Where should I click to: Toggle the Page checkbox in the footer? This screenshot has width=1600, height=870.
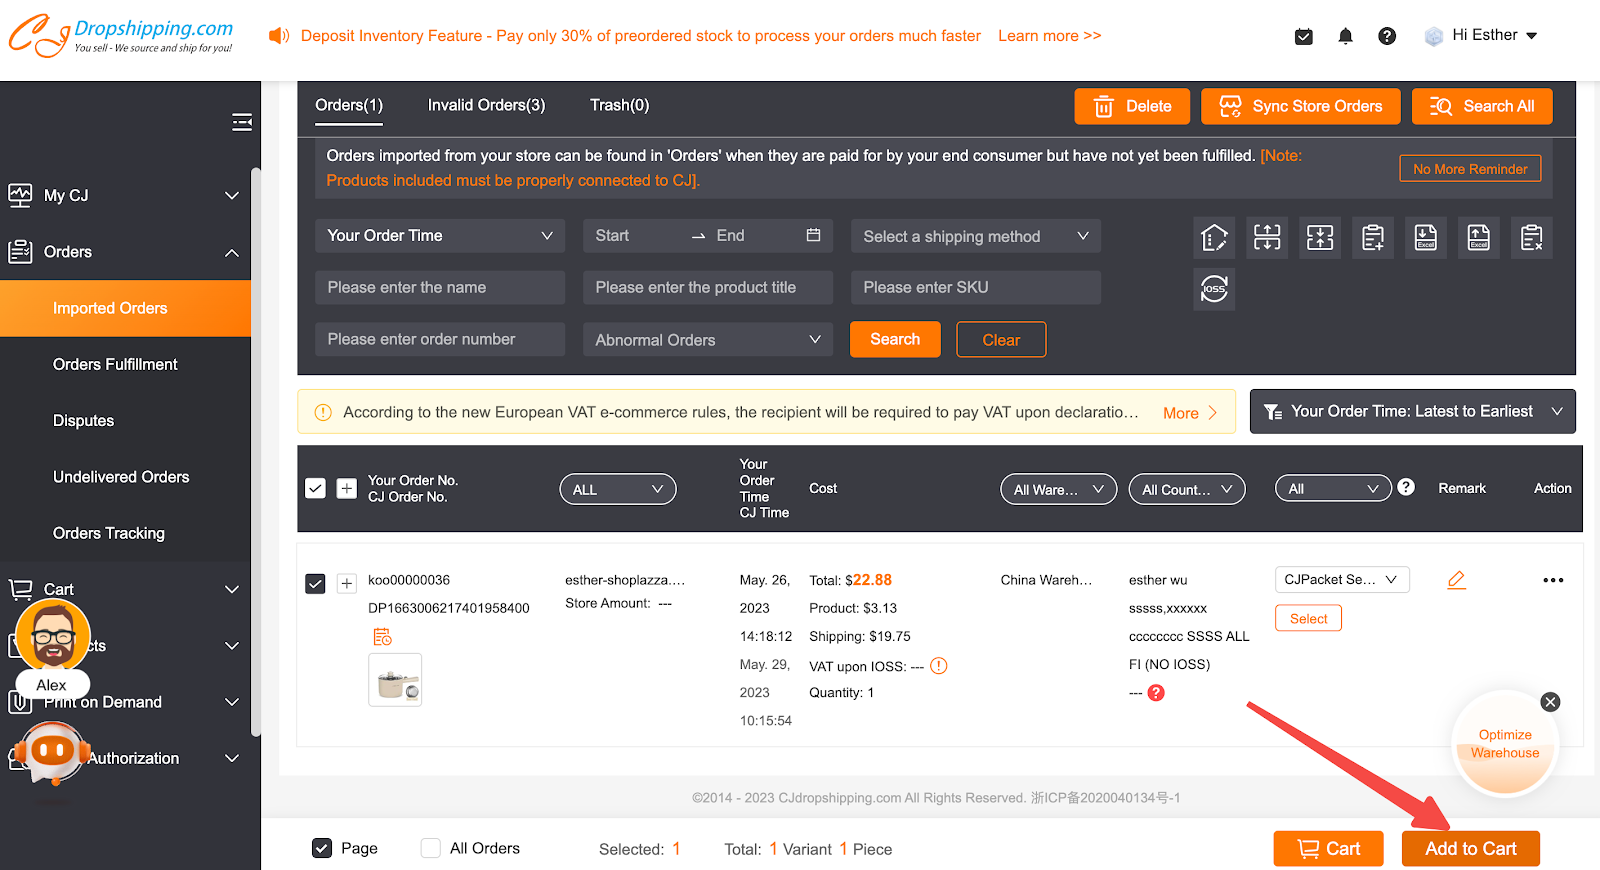(x=322, y=848)
